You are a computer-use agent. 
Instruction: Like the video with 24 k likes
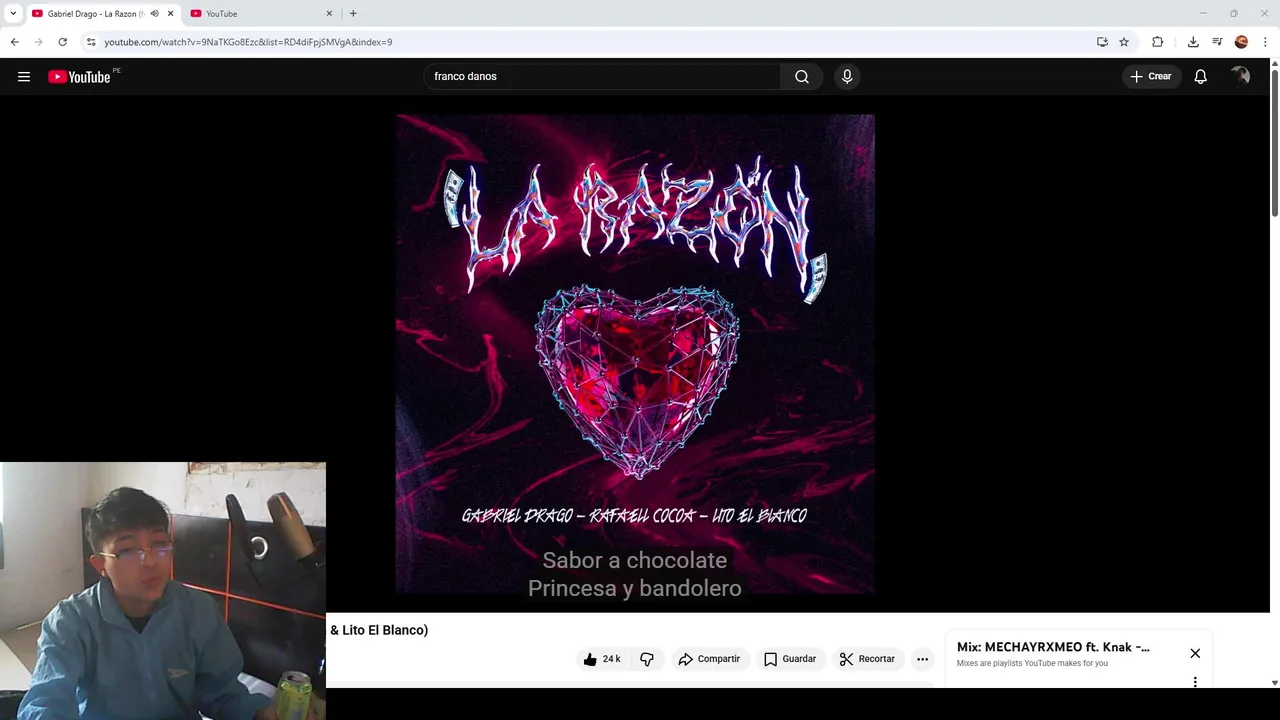coord(602,659)
